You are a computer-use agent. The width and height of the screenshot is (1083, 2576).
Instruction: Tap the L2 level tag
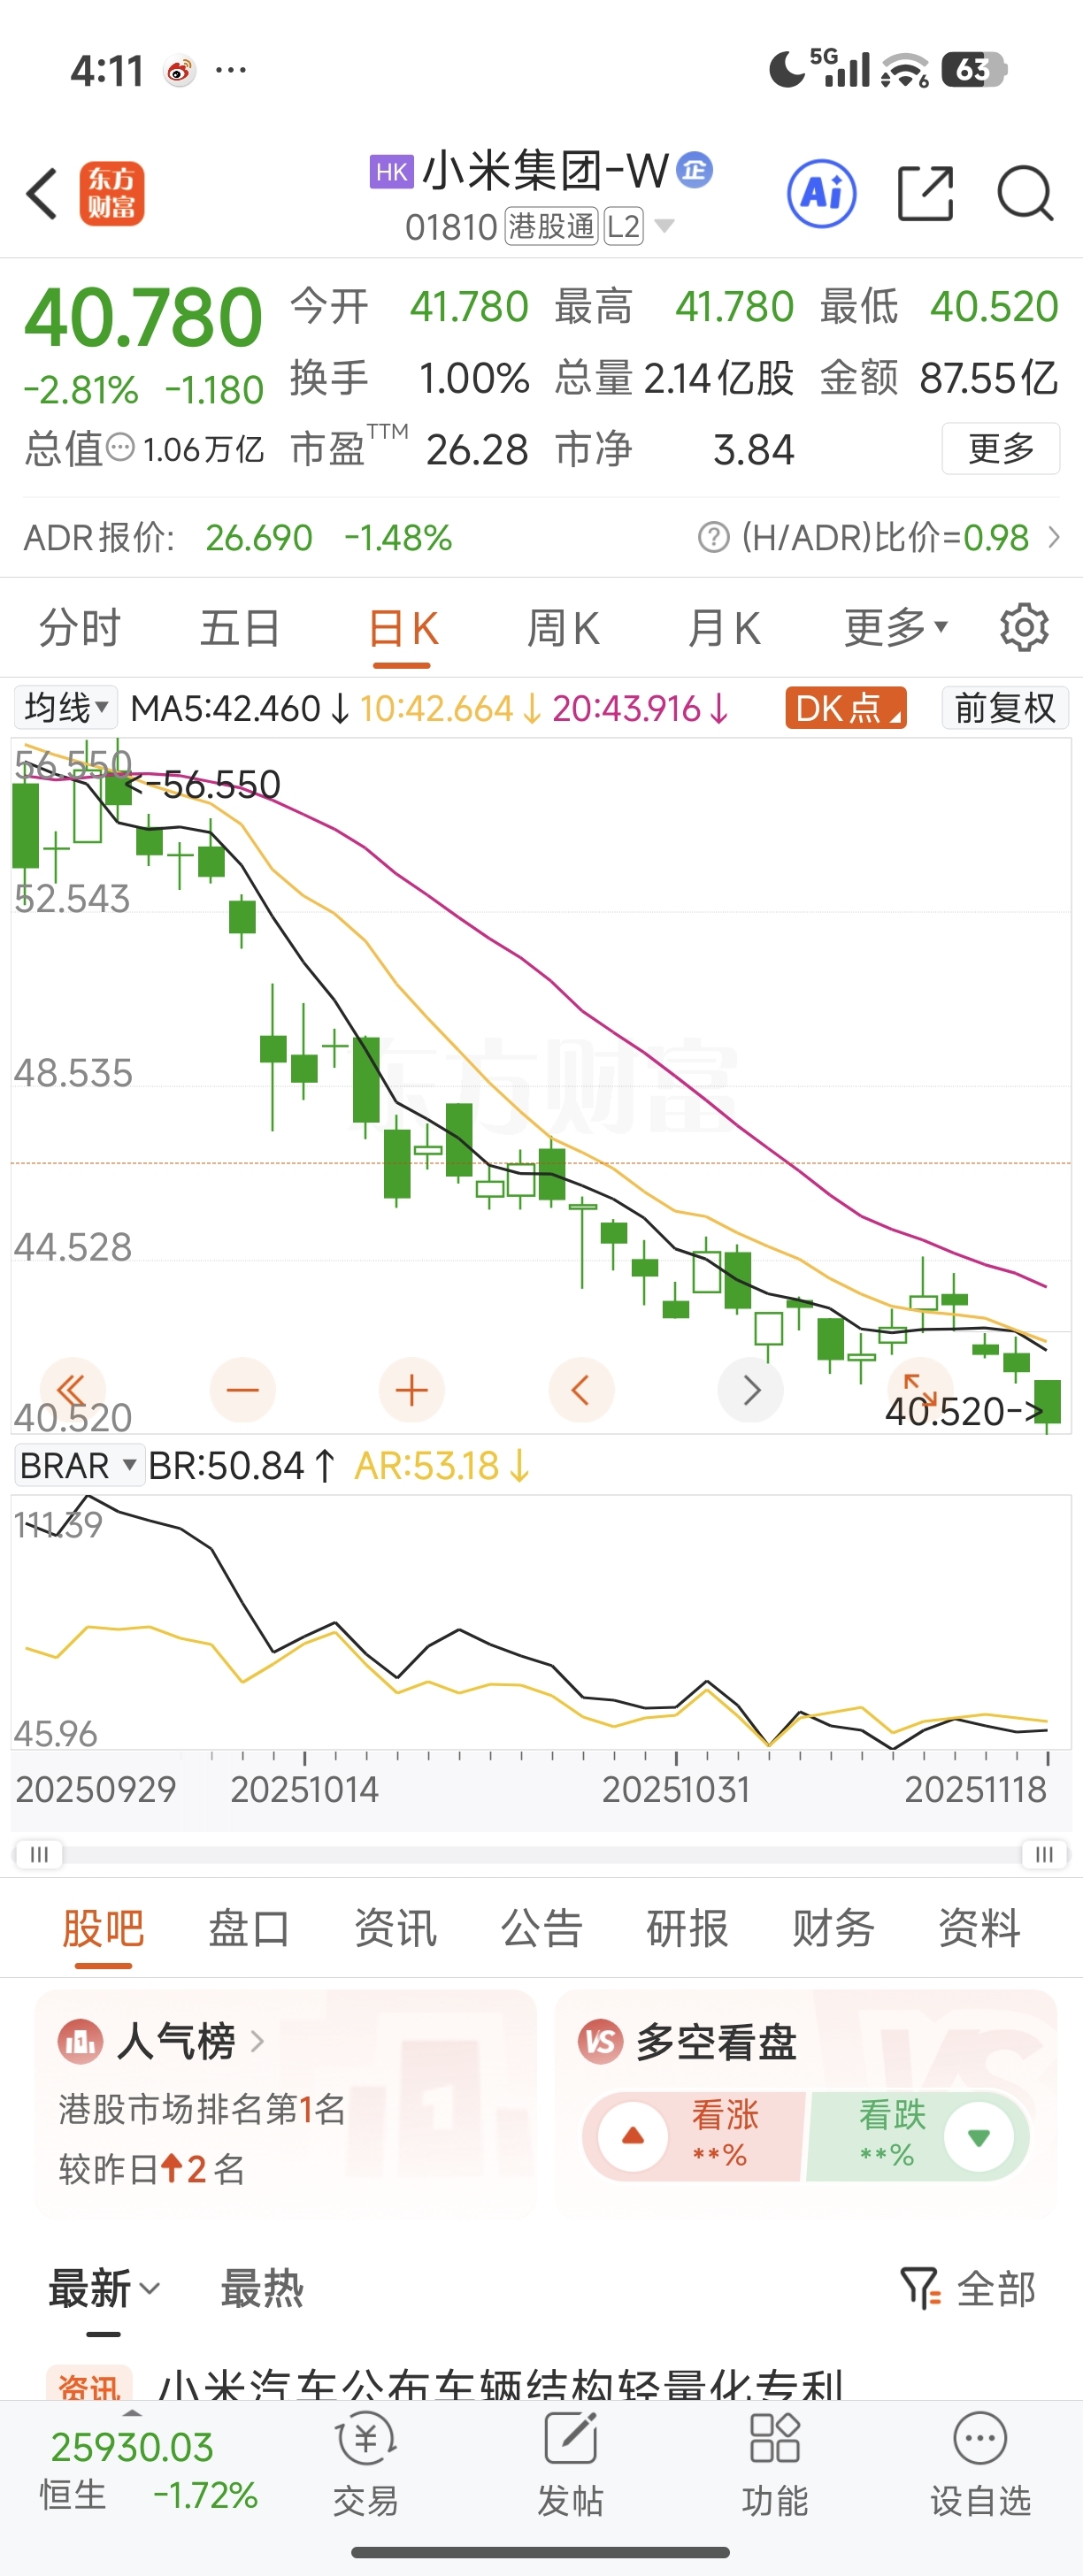(623, 227)
